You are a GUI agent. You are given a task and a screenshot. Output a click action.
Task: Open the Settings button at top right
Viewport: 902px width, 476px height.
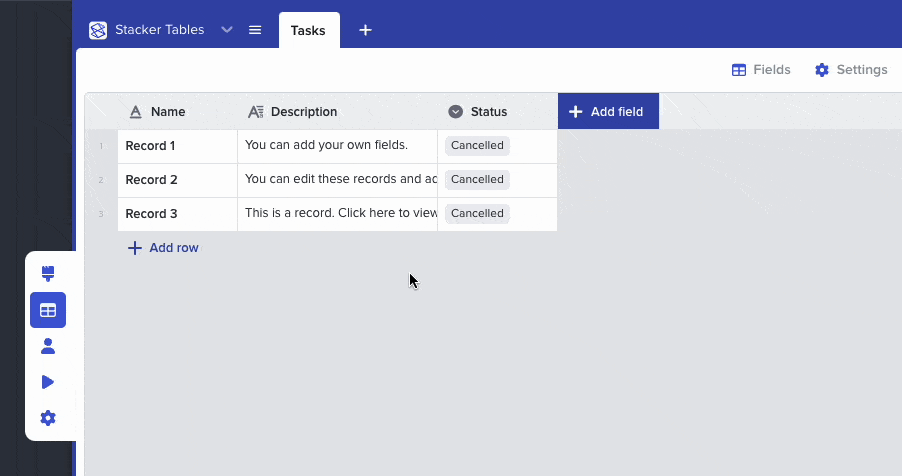point(851,70)
